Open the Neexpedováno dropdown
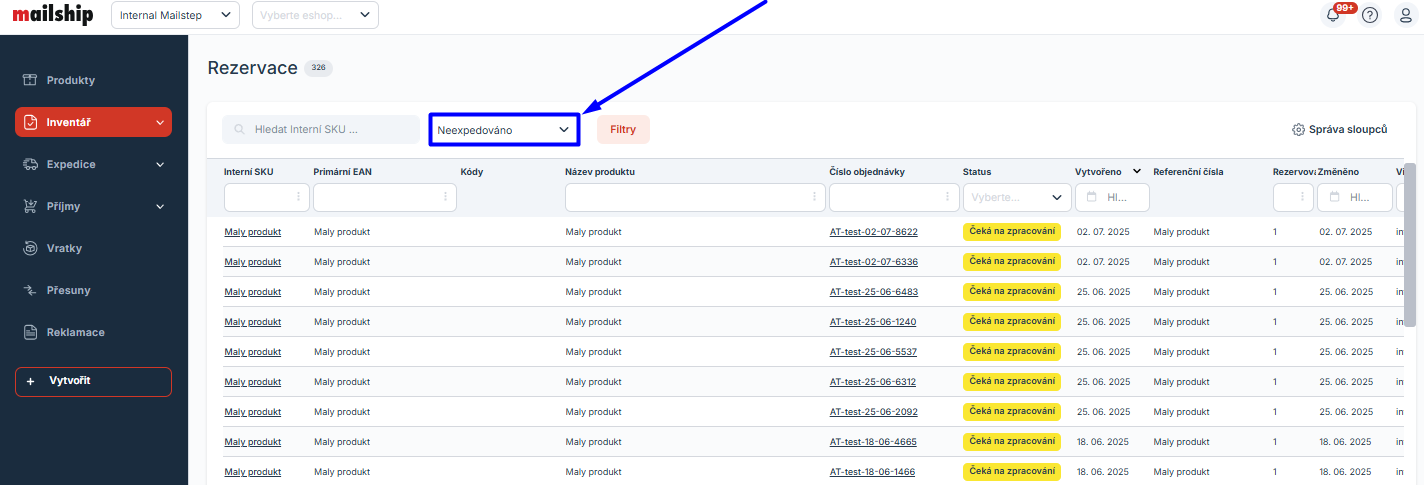 pyautogui.click(x=504, y=130)
